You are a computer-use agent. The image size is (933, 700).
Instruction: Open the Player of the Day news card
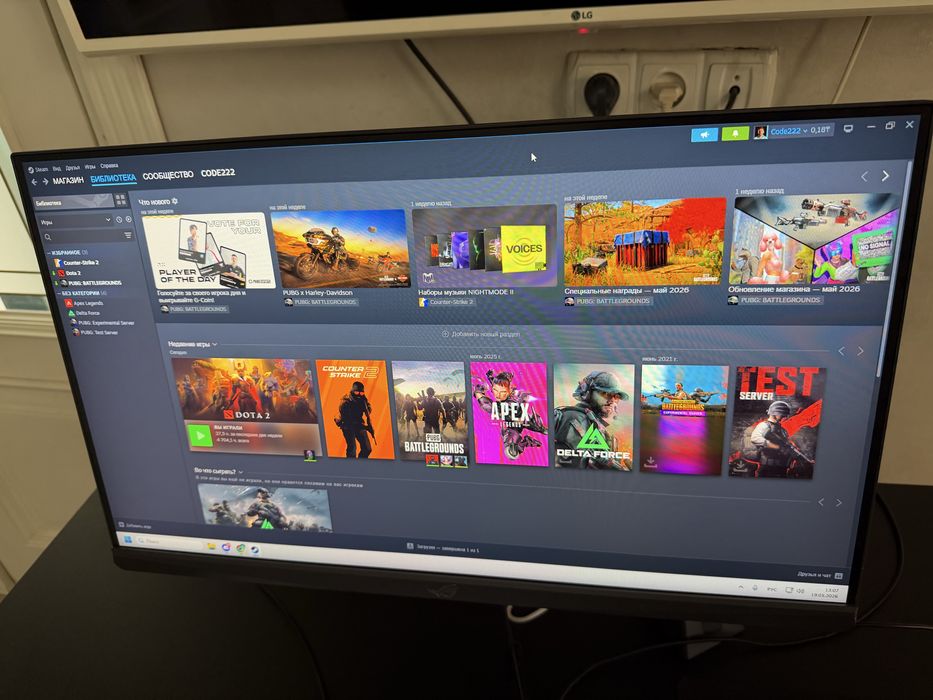pyautogui.click(x=208, y=251)
